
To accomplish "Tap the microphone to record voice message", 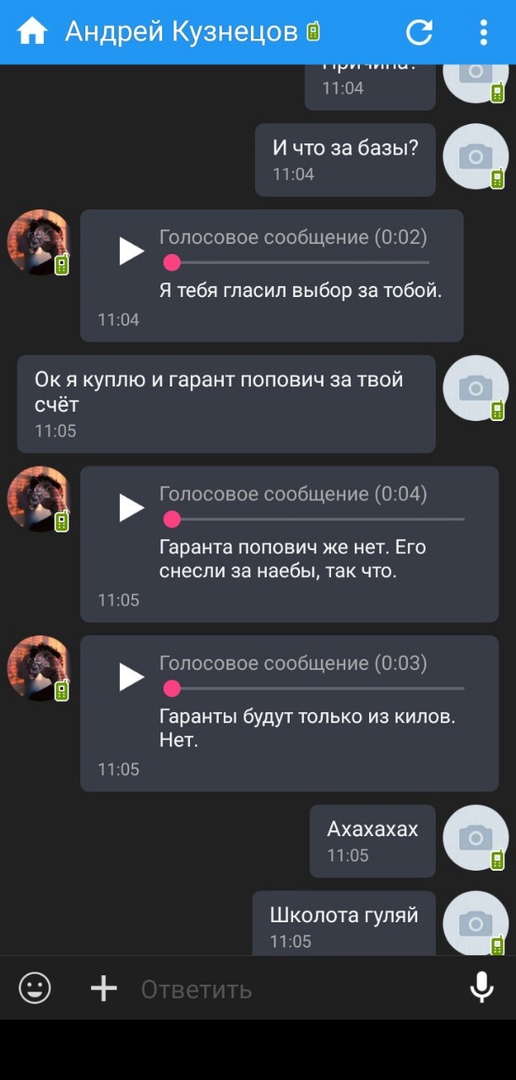I will pos(482,988).
